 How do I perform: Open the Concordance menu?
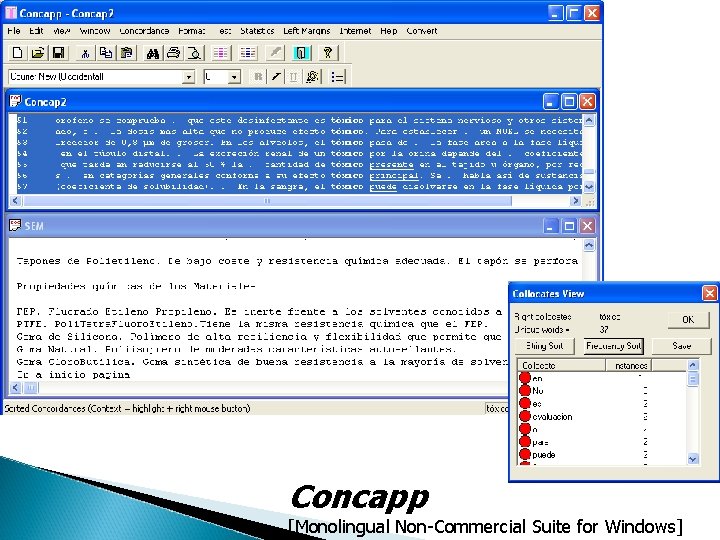point(144,31)
